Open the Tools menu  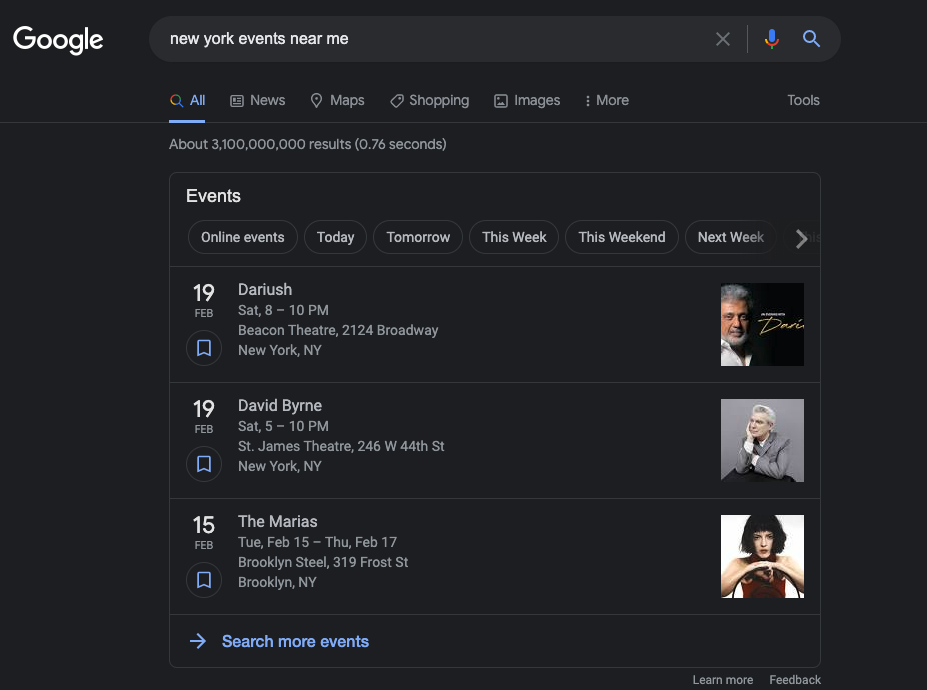803,101
